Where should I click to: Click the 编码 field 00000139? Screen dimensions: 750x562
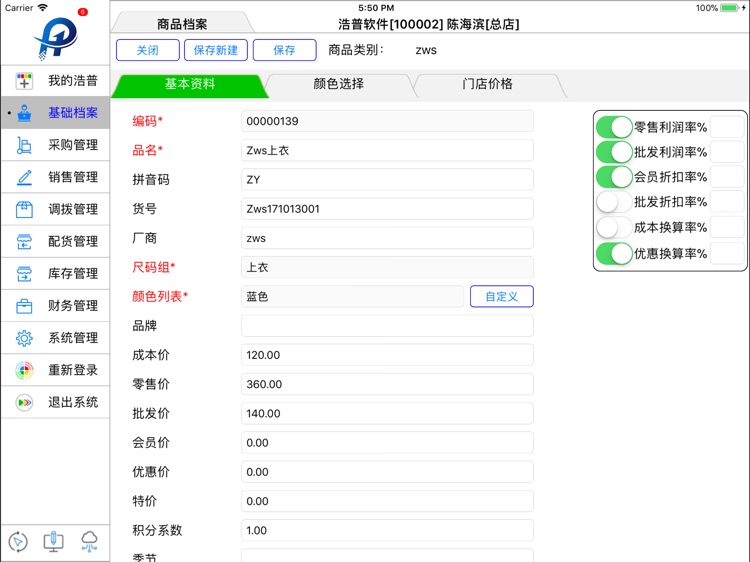387,121
